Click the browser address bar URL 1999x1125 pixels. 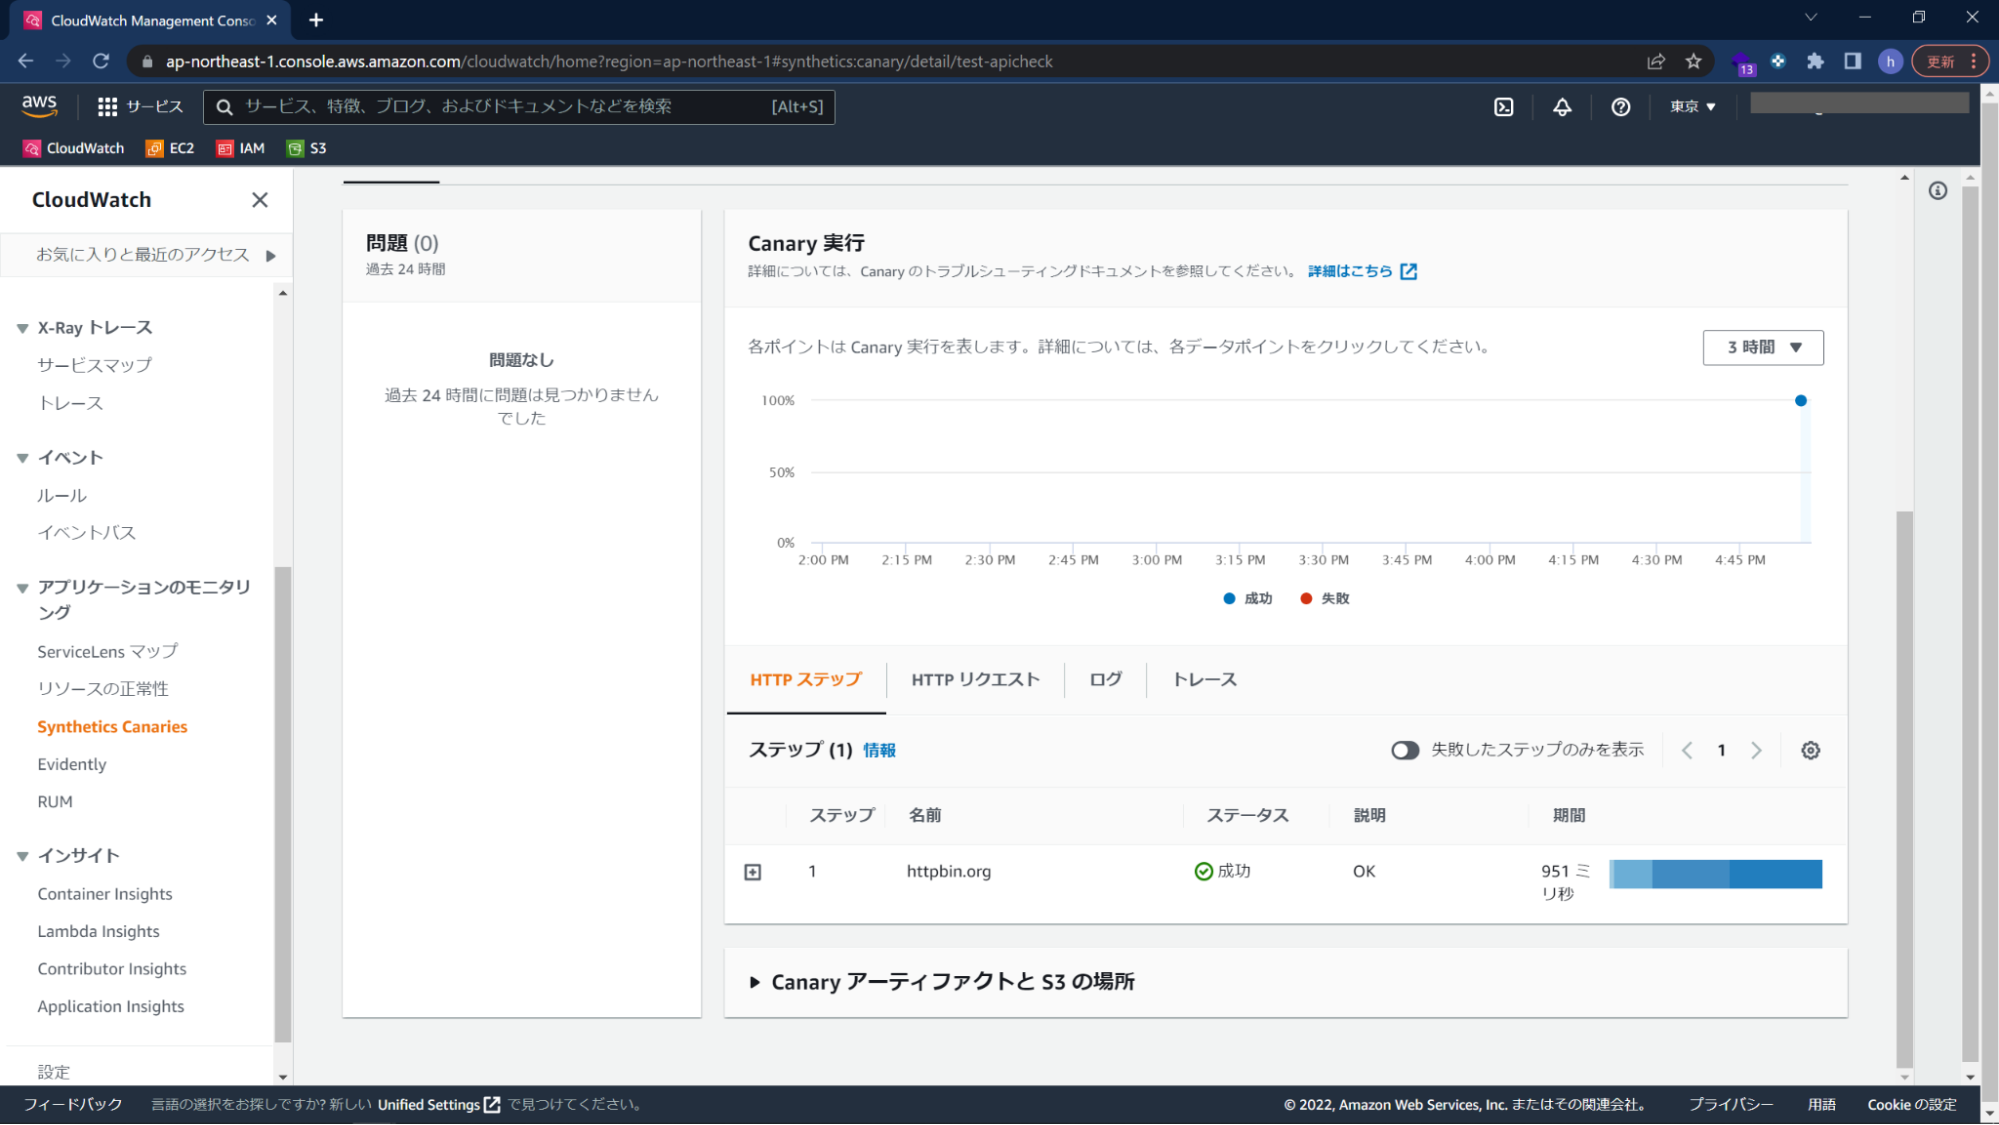(x=609, y=61)
